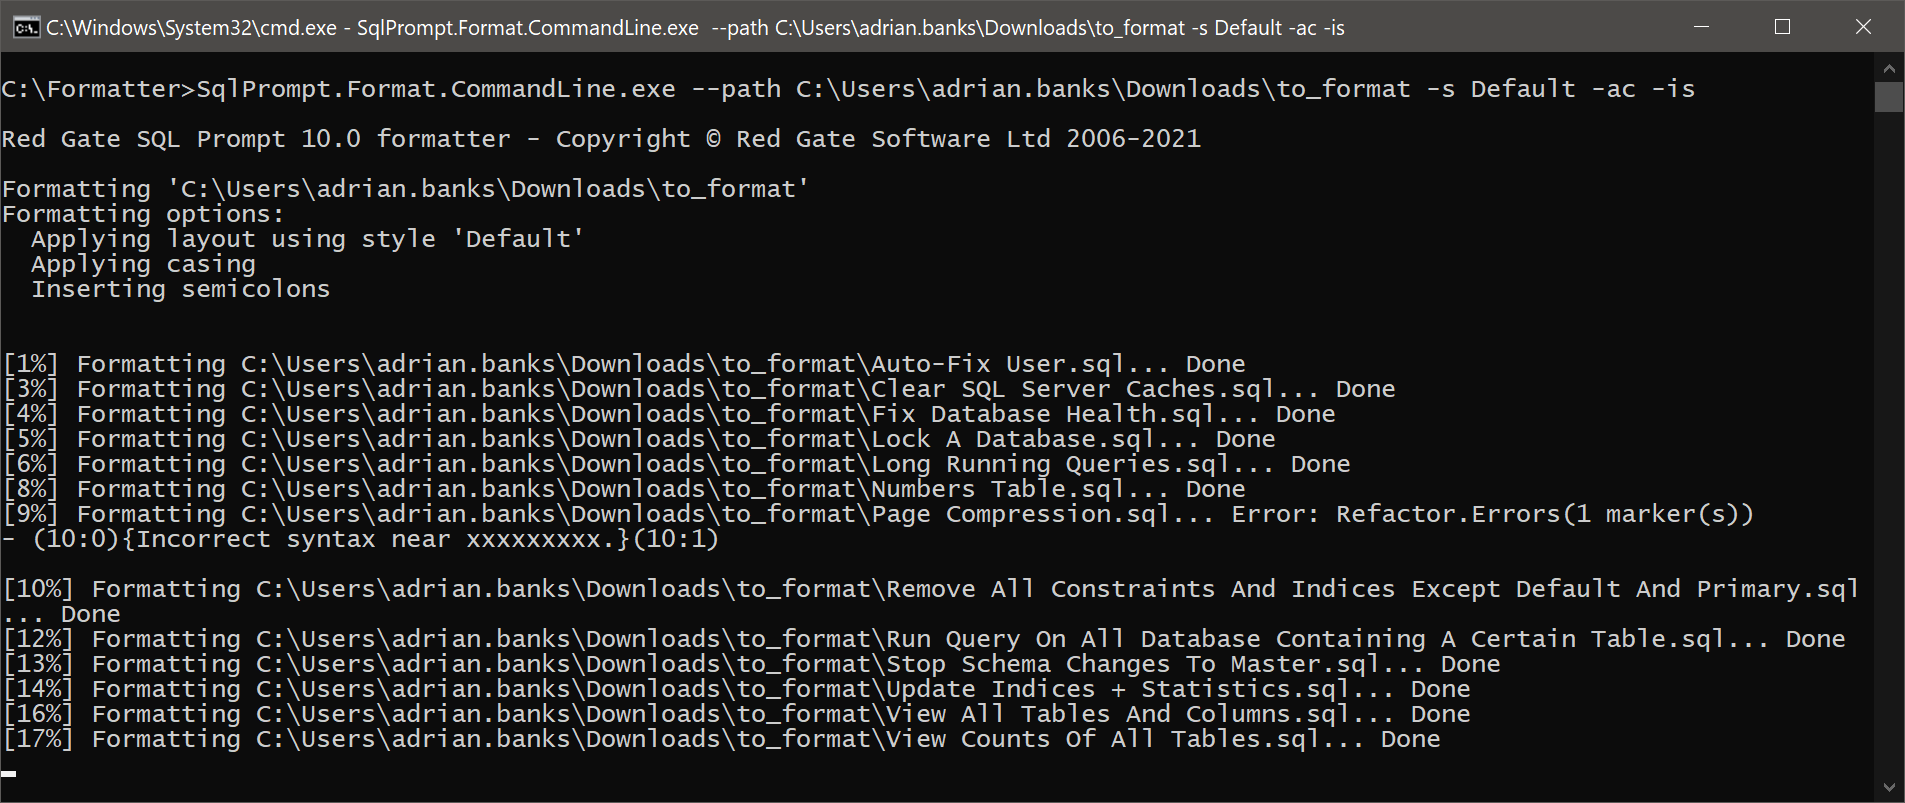Screen dimensions: 1905x803
Task: Maximize the command prompt window
Action: [1782, 27]
